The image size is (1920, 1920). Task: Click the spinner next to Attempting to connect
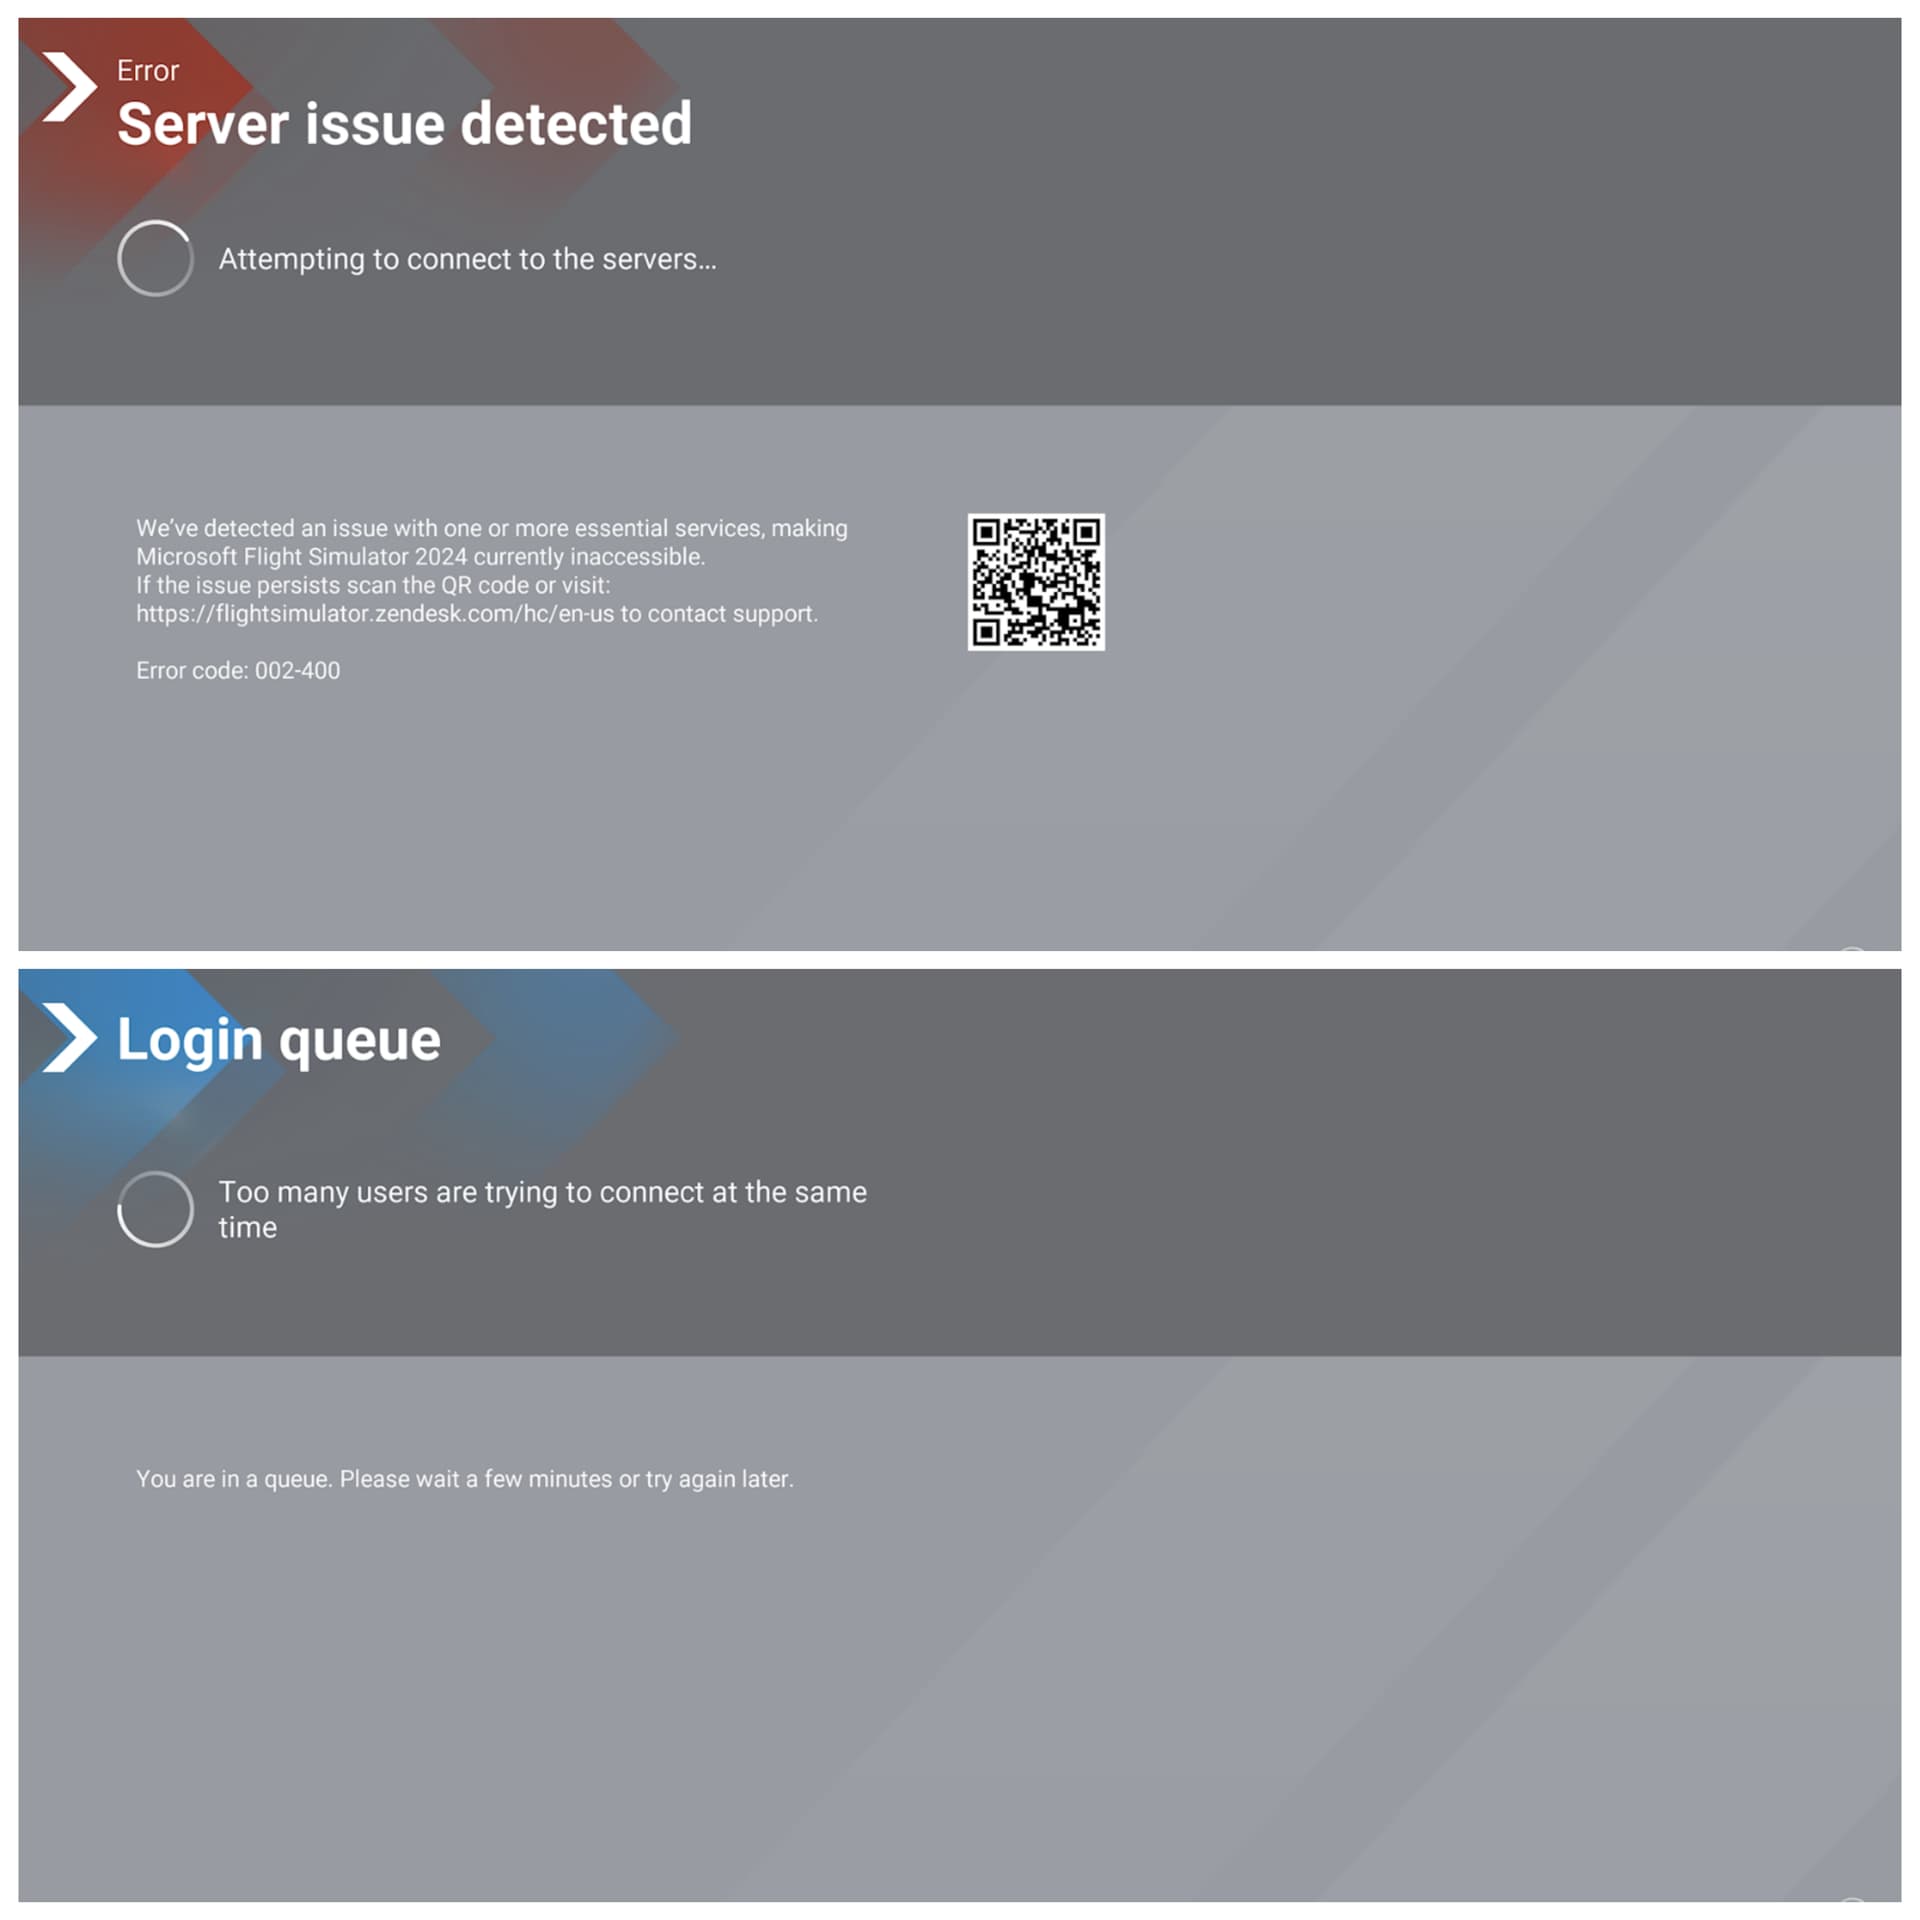(x=155, y=258)
